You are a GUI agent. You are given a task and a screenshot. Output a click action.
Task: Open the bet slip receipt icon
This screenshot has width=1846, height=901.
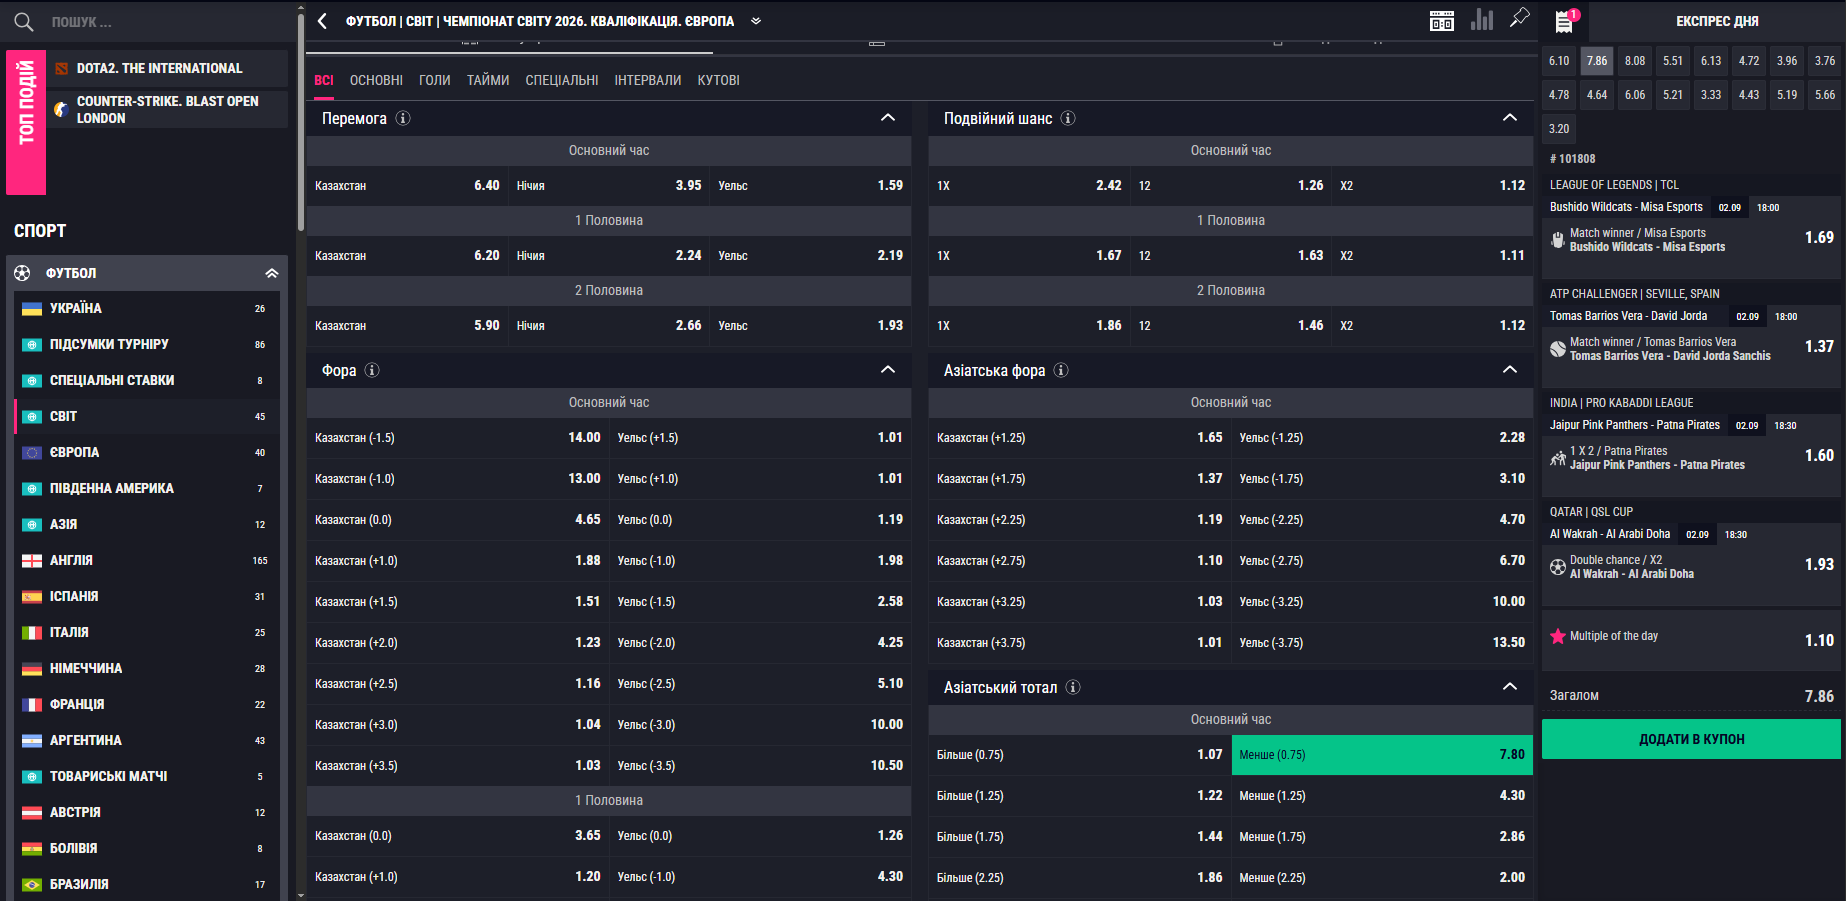(x=1564, y=22)
